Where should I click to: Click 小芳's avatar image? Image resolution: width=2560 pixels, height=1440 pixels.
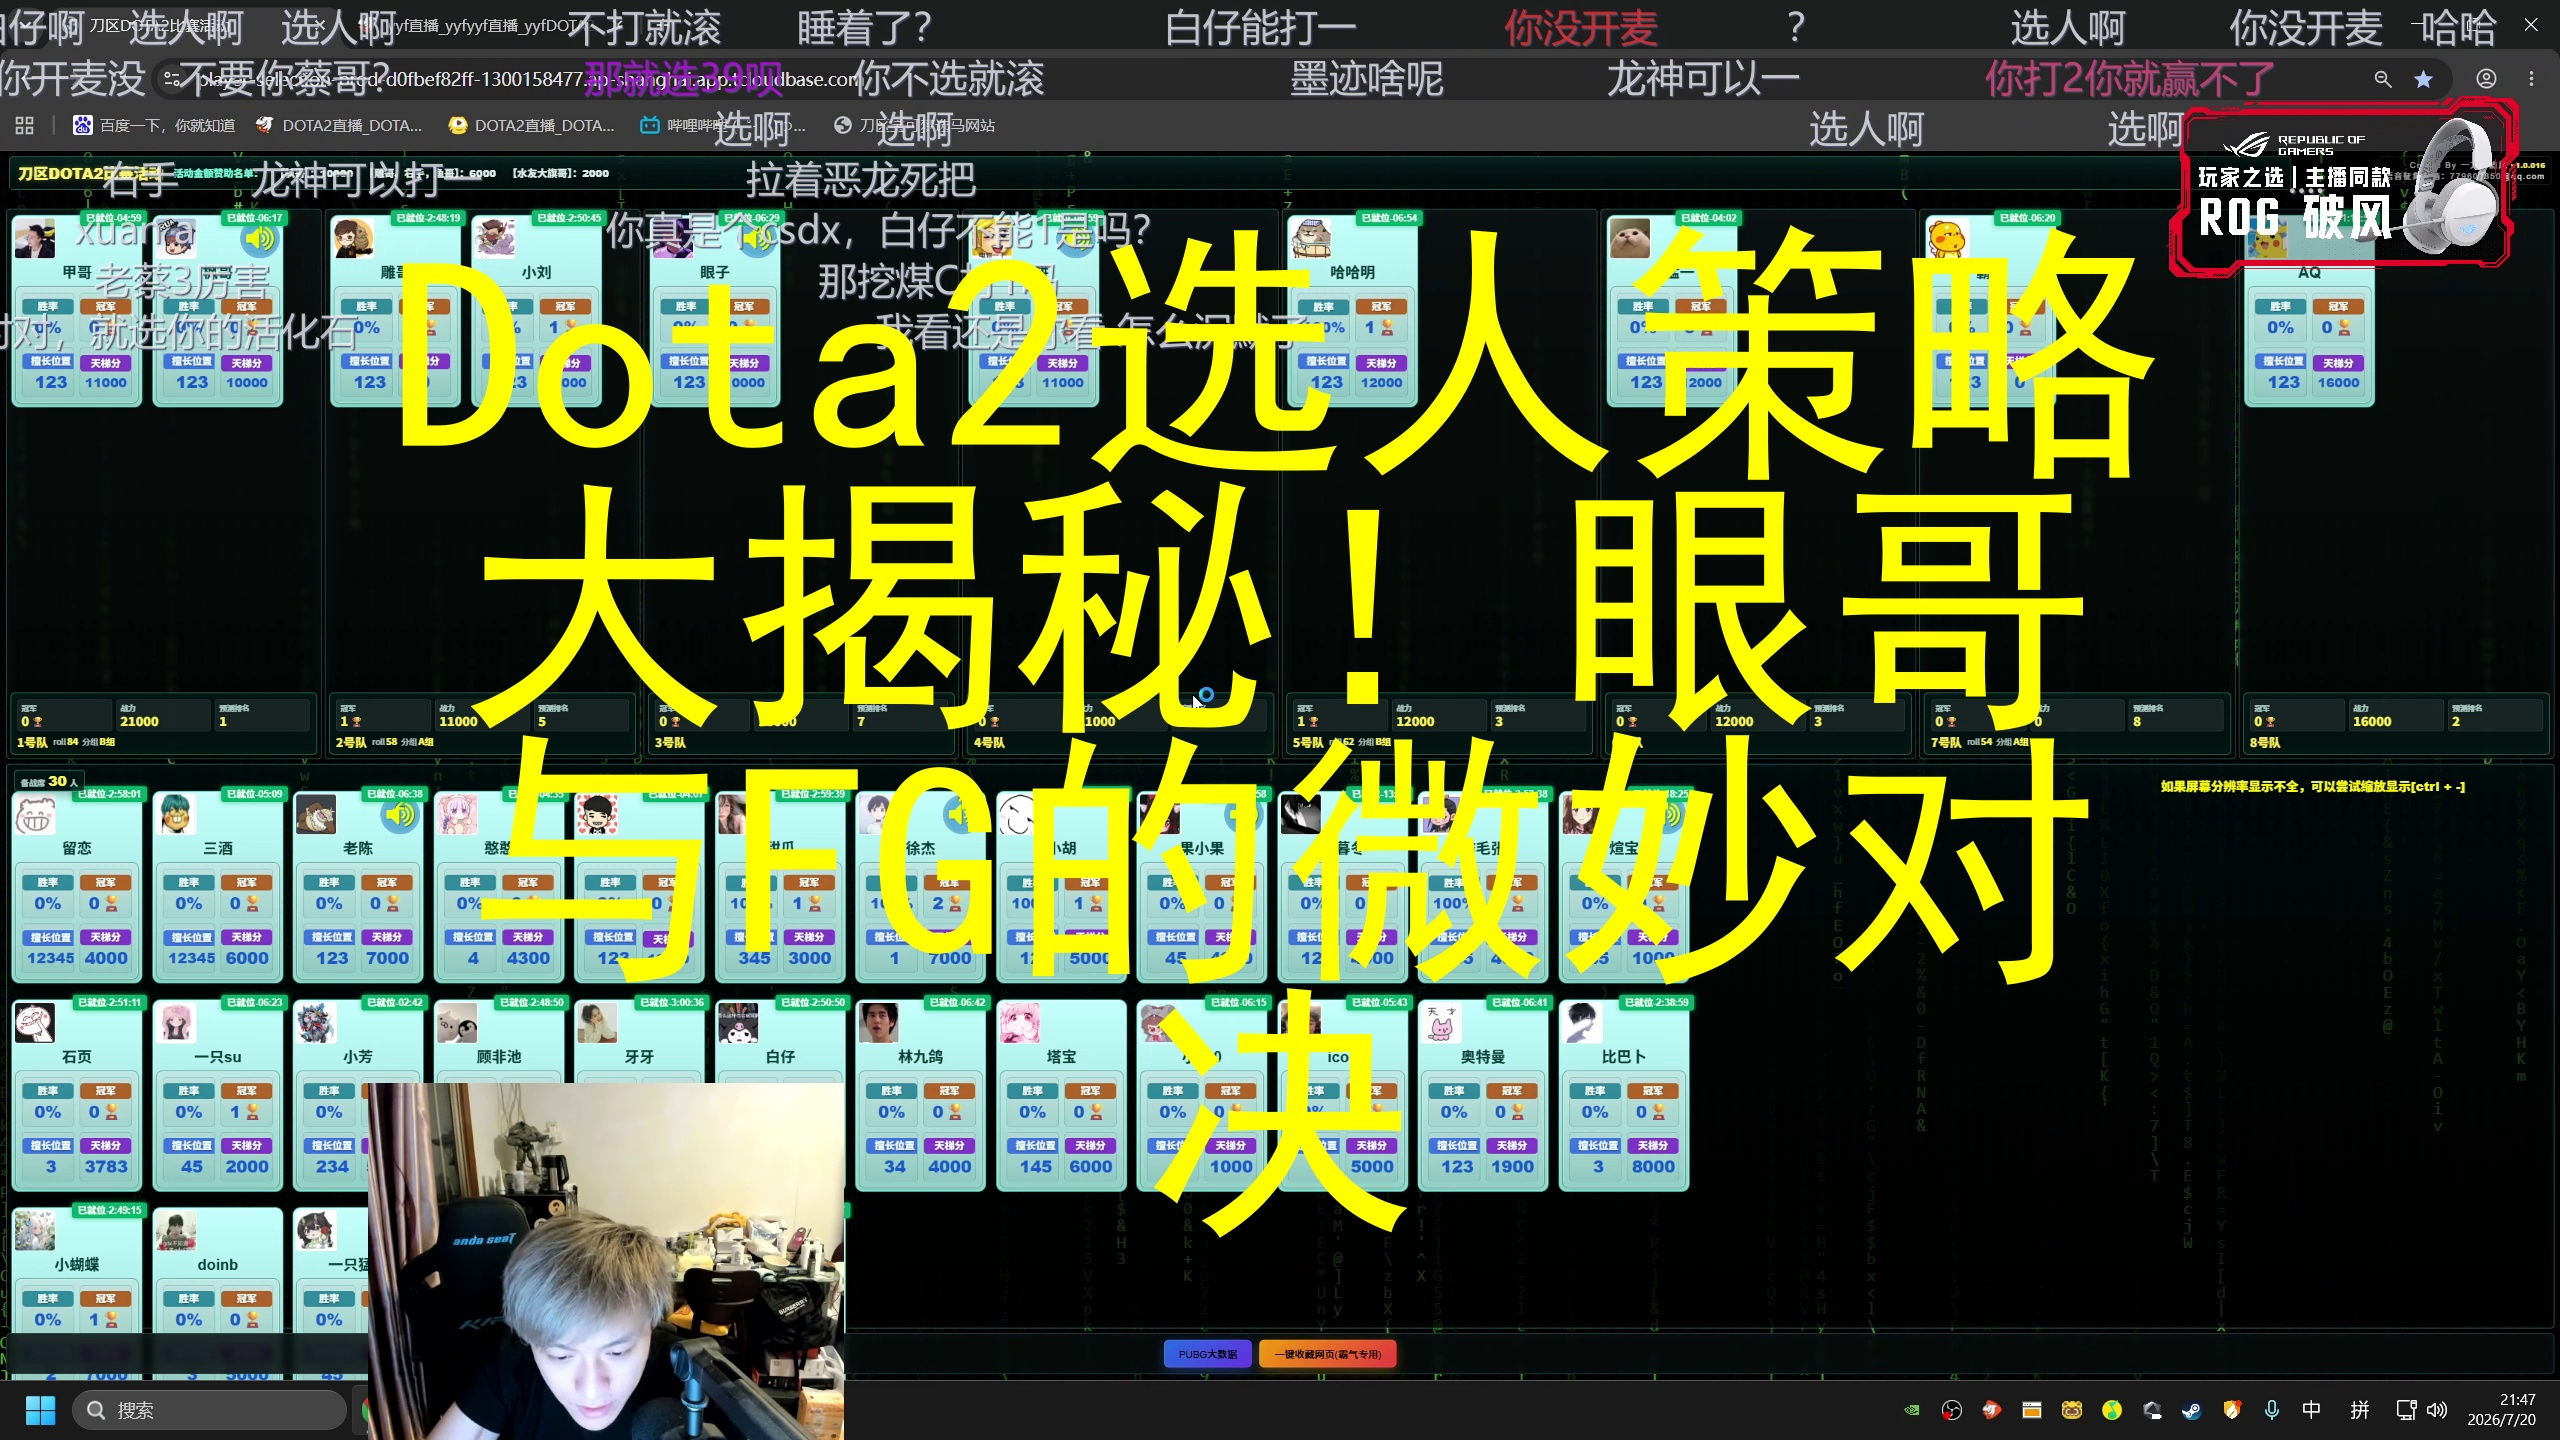tap(315, 1024)
